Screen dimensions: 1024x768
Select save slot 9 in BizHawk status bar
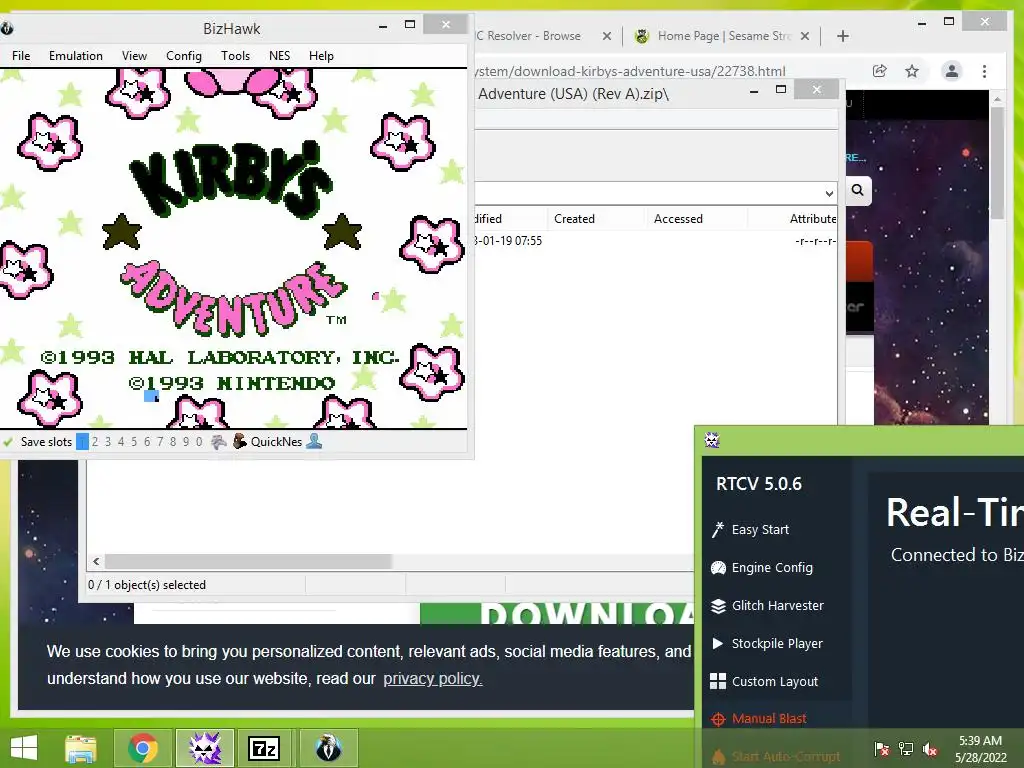(x=186, y=441)
